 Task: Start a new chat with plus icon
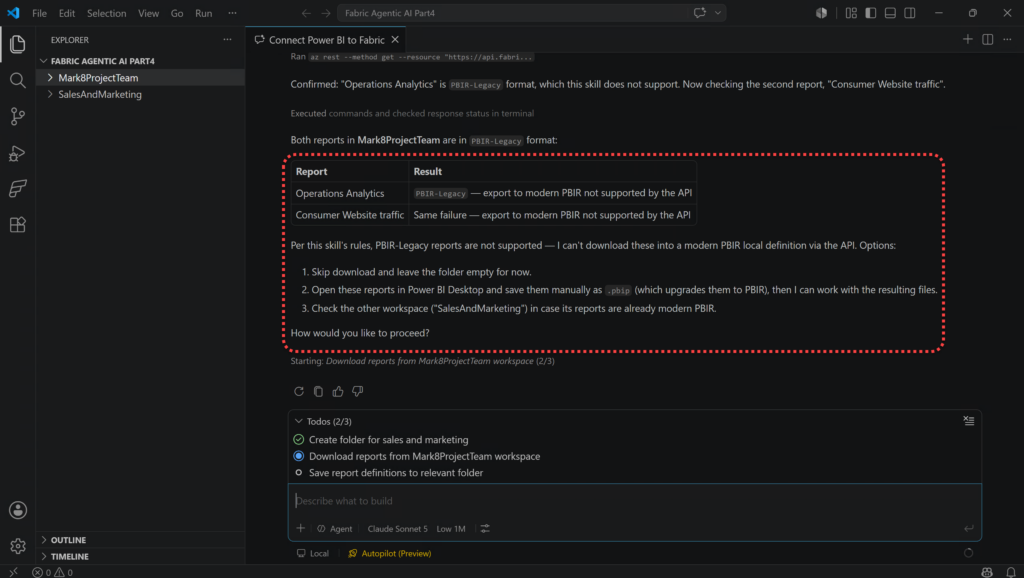968,40
